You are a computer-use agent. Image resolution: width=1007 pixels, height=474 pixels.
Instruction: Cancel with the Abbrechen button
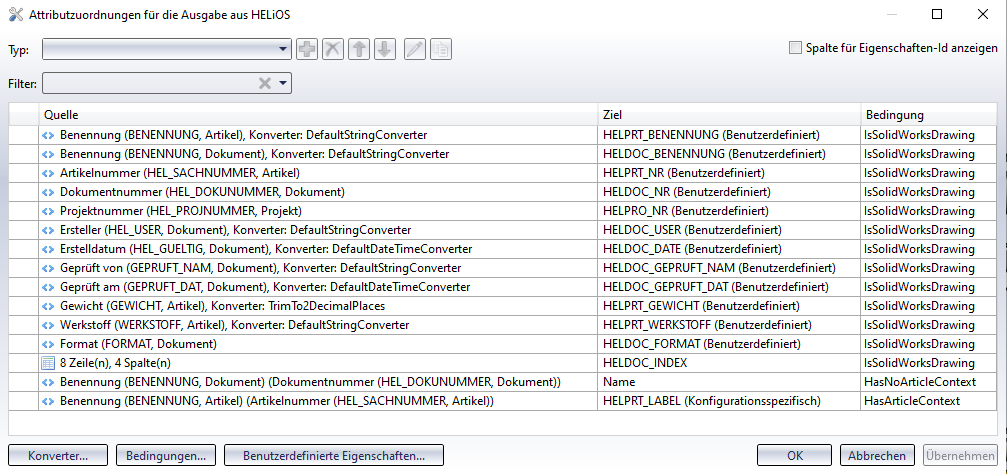(x=877, y=456)
